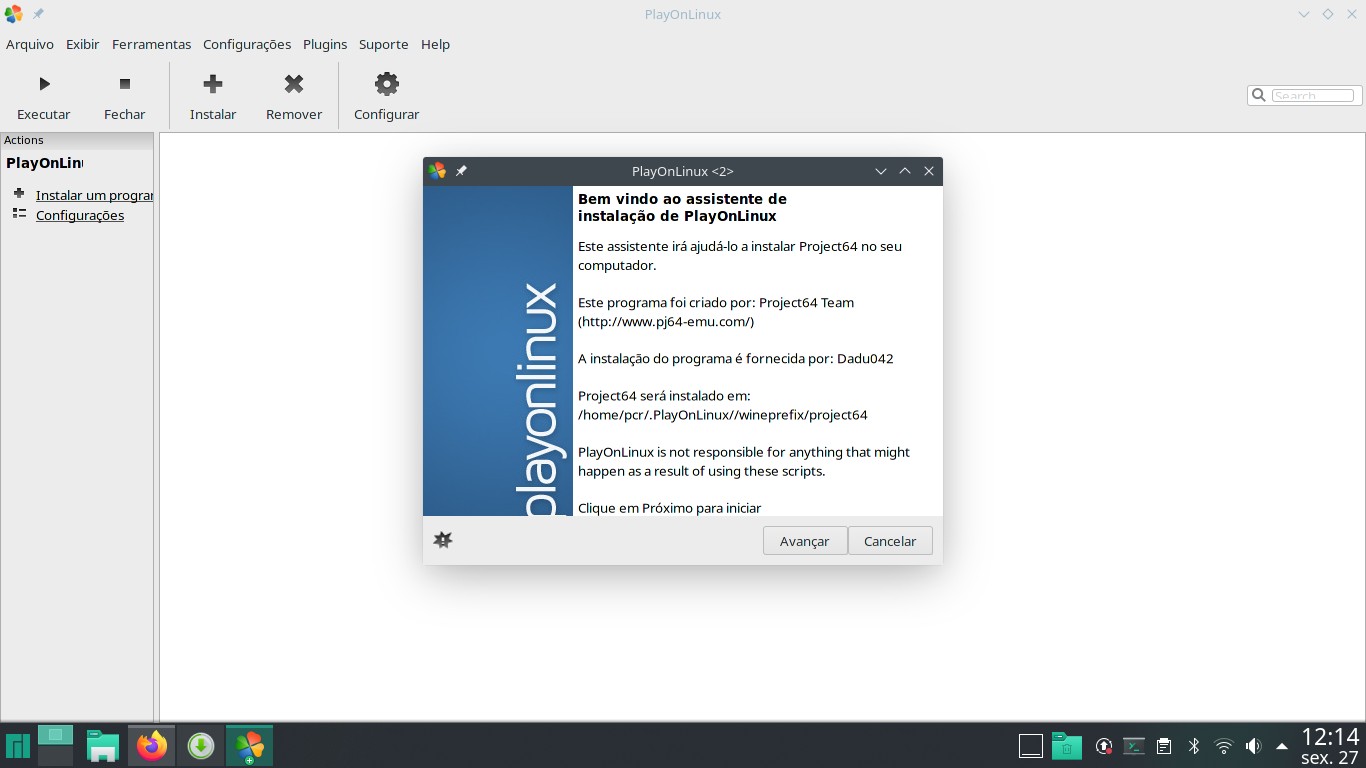1366x768 pixels.
Task: Open Bluetooth settings in system tray
Action: 1193,746
